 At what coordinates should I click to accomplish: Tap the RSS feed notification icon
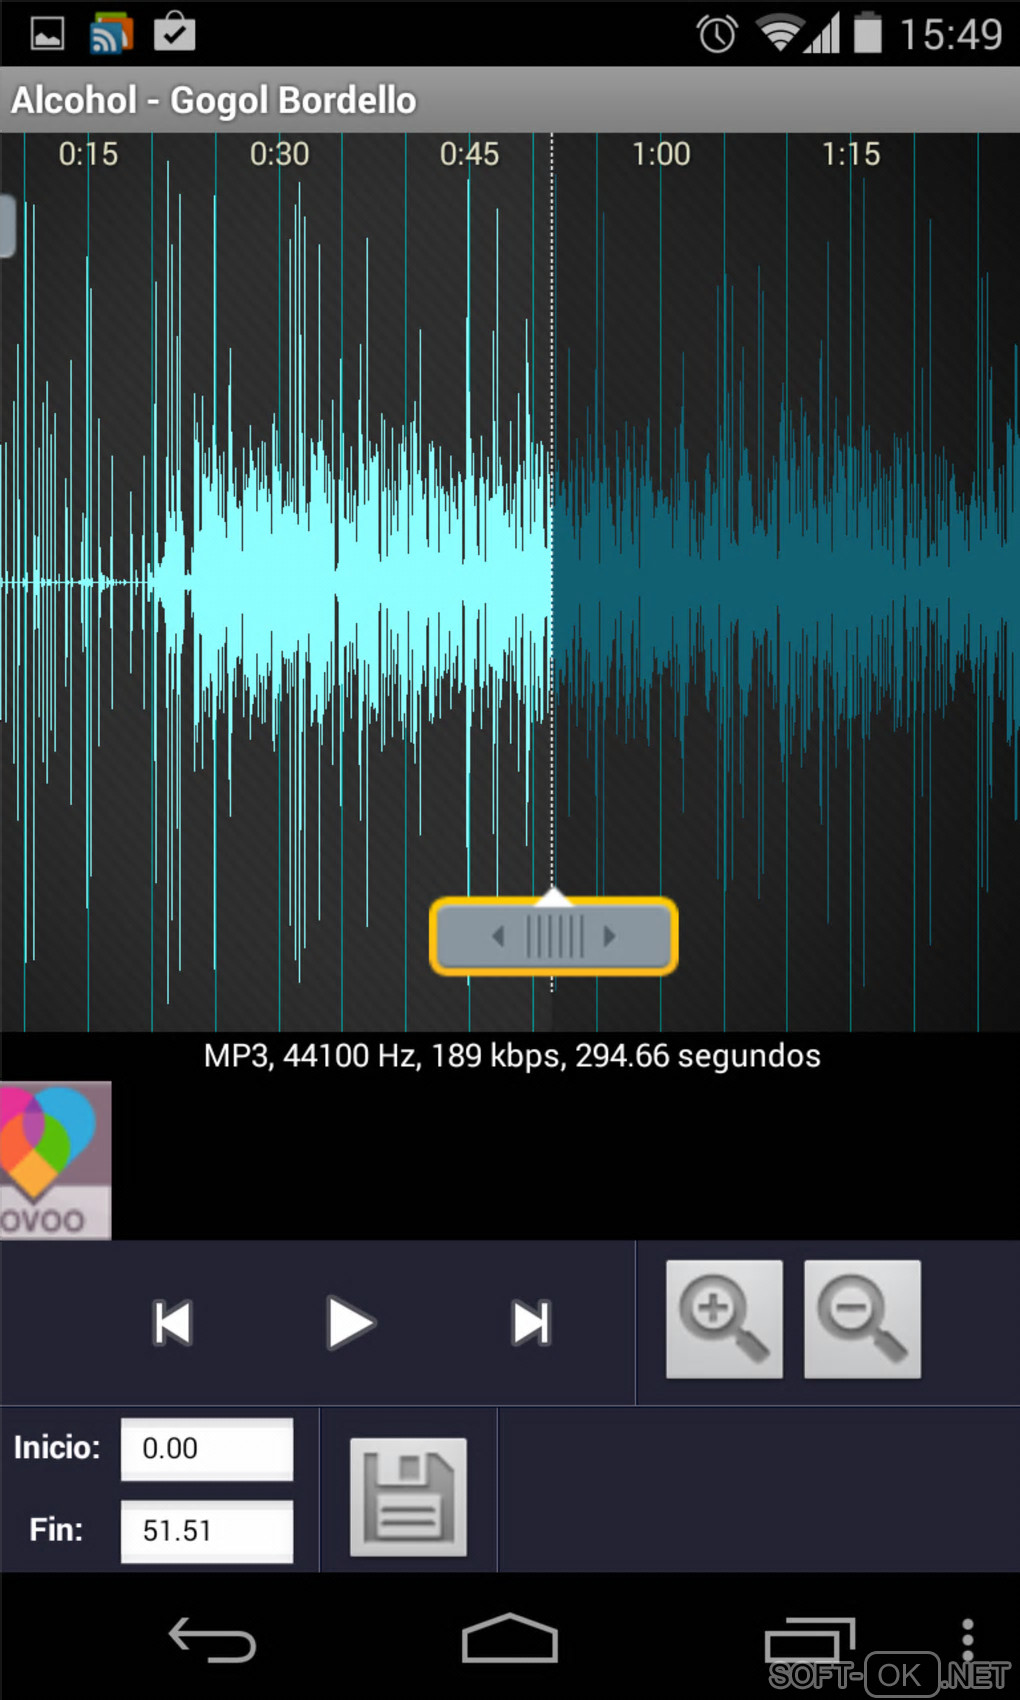tap(111, 33)
